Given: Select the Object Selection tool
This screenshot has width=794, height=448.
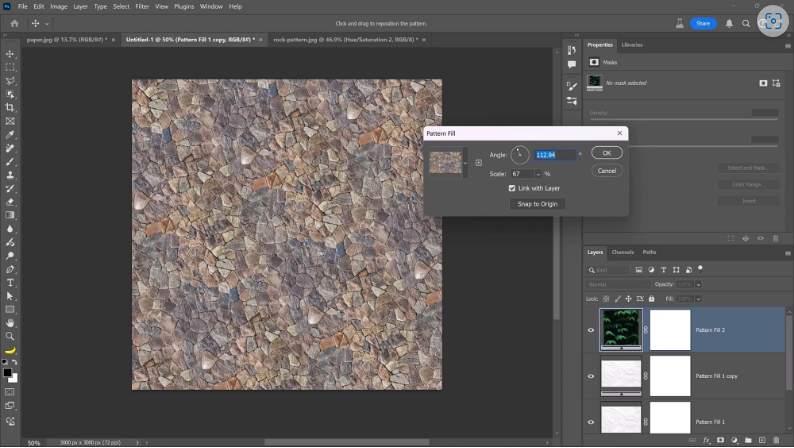Looking at the screenshot, I should click(10, 94).
